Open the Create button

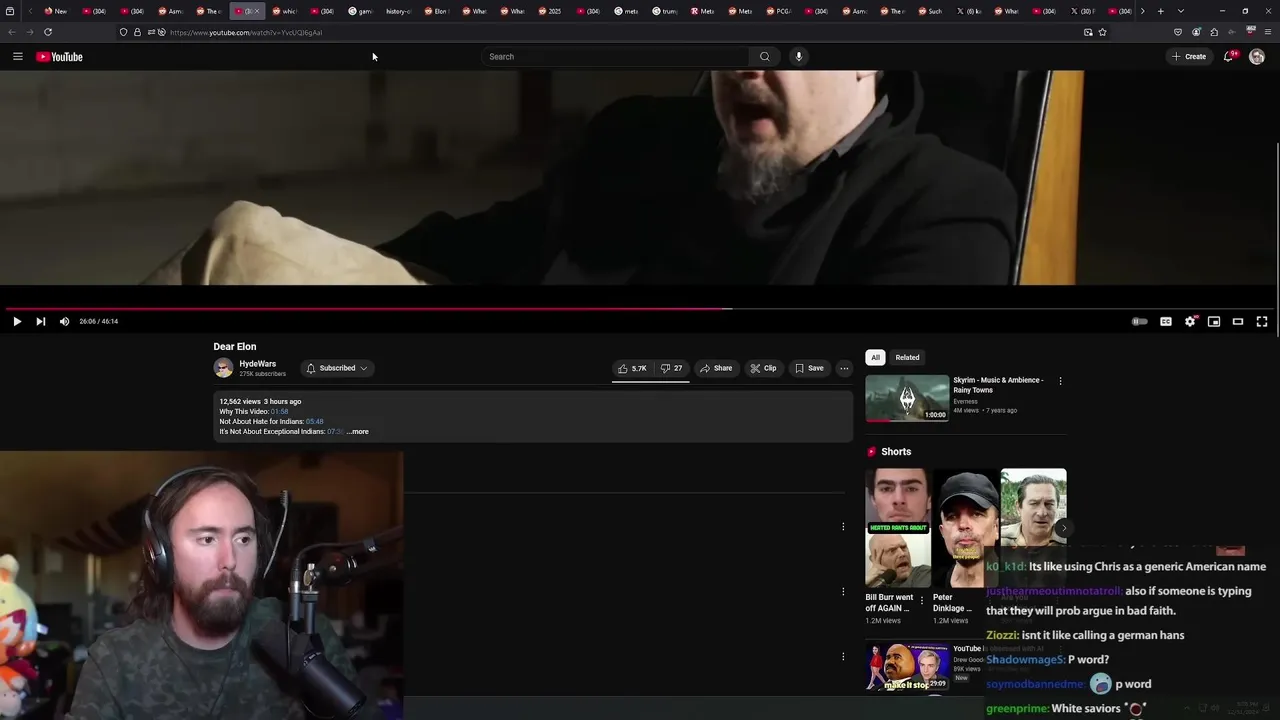tap(1189, 57)
